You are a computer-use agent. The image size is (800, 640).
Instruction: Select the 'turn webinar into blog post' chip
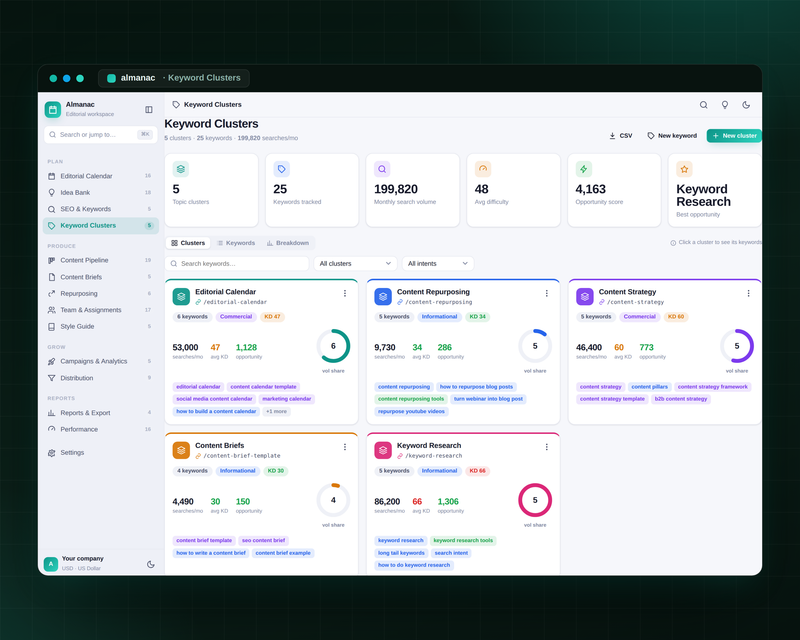pyautogui.click(x=488, y=399)
